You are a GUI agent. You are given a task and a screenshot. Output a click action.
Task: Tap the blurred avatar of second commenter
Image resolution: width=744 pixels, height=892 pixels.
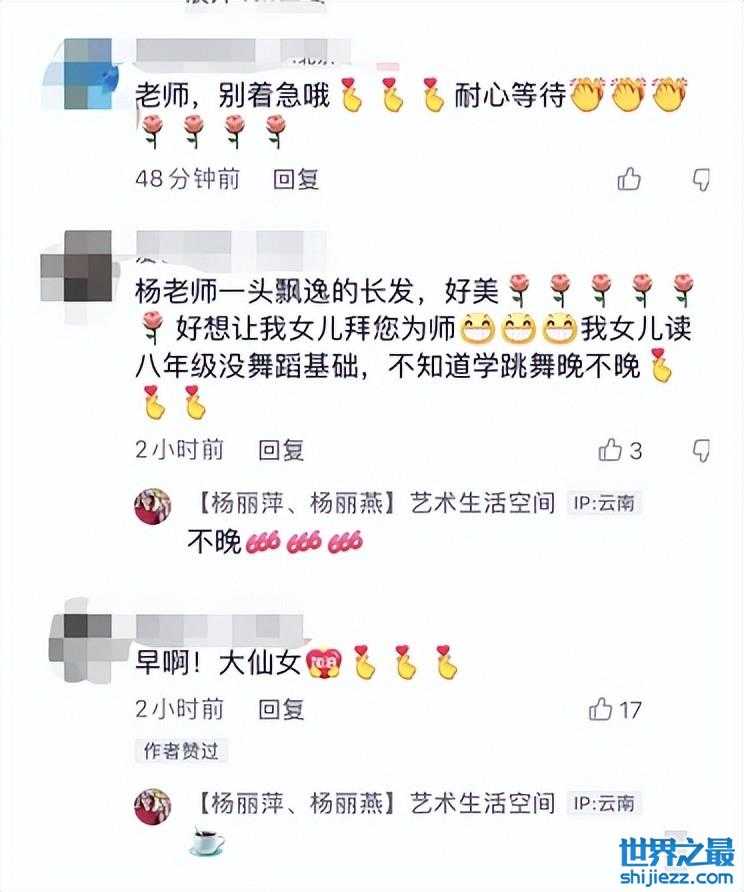click(x=80, y=267)
